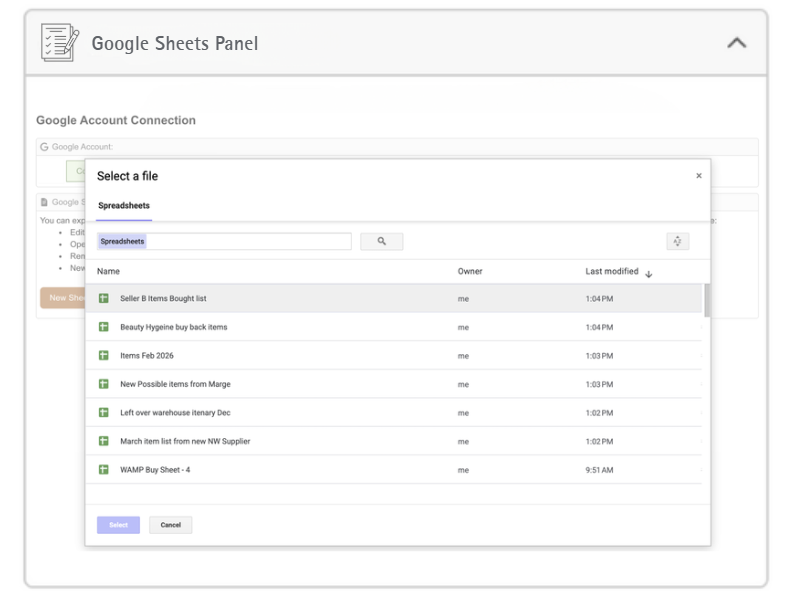Screen dimensions: 787x591
Task: Click the Google Sheets Panel checklist icon
Action: [x=60, y=43]
